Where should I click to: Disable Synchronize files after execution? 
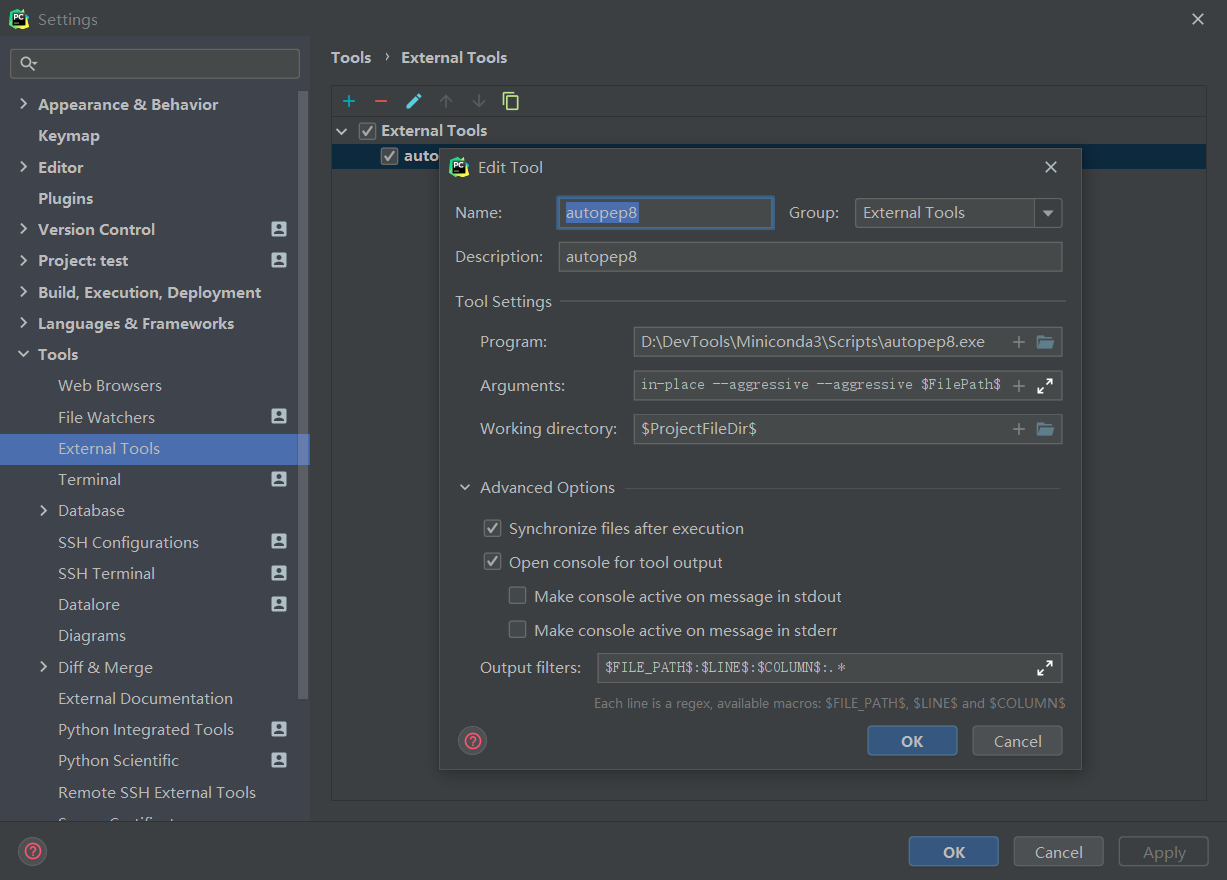click(492, 528)
